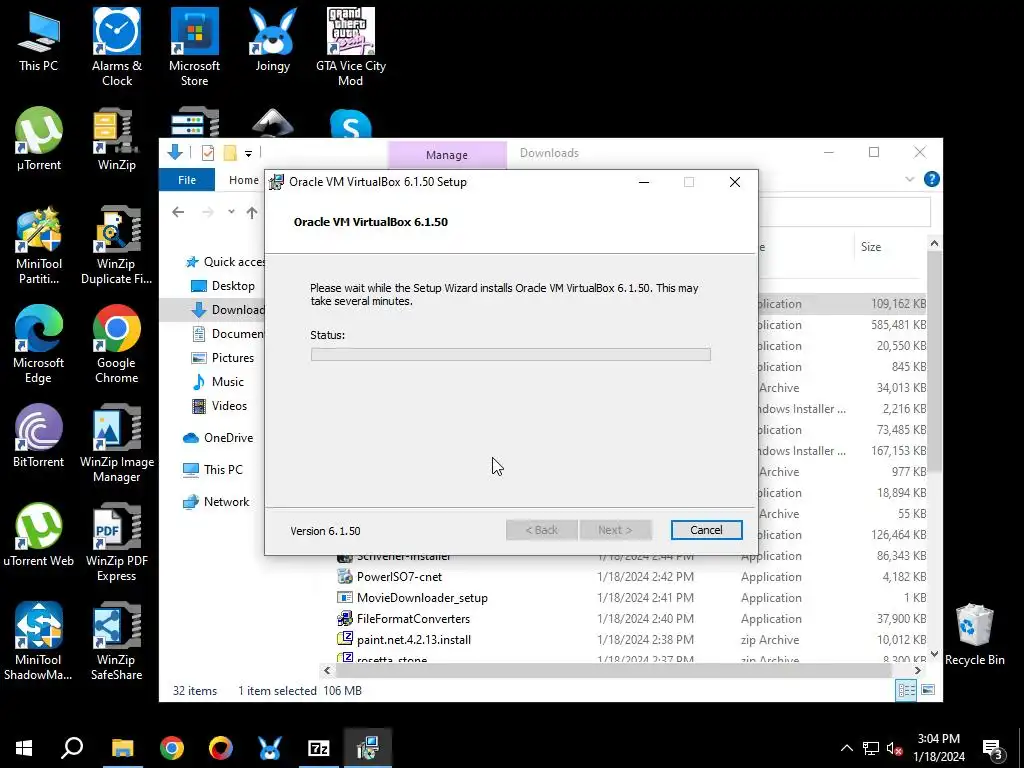Click the installation status progress bar
Screen dimensions: 1024x768
[511, 355]
